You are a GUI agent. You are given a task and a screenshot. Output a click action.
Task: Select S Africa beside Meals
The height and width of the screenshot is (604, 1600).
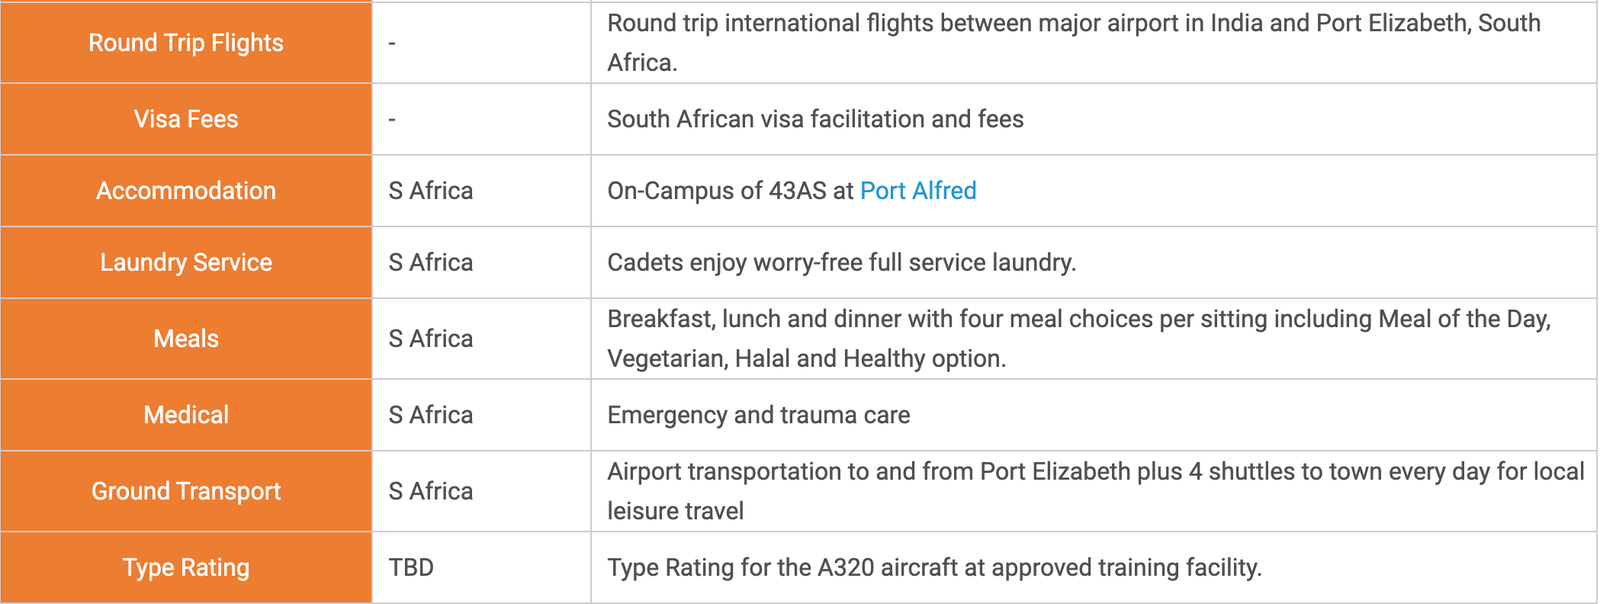tap(431, 339)
